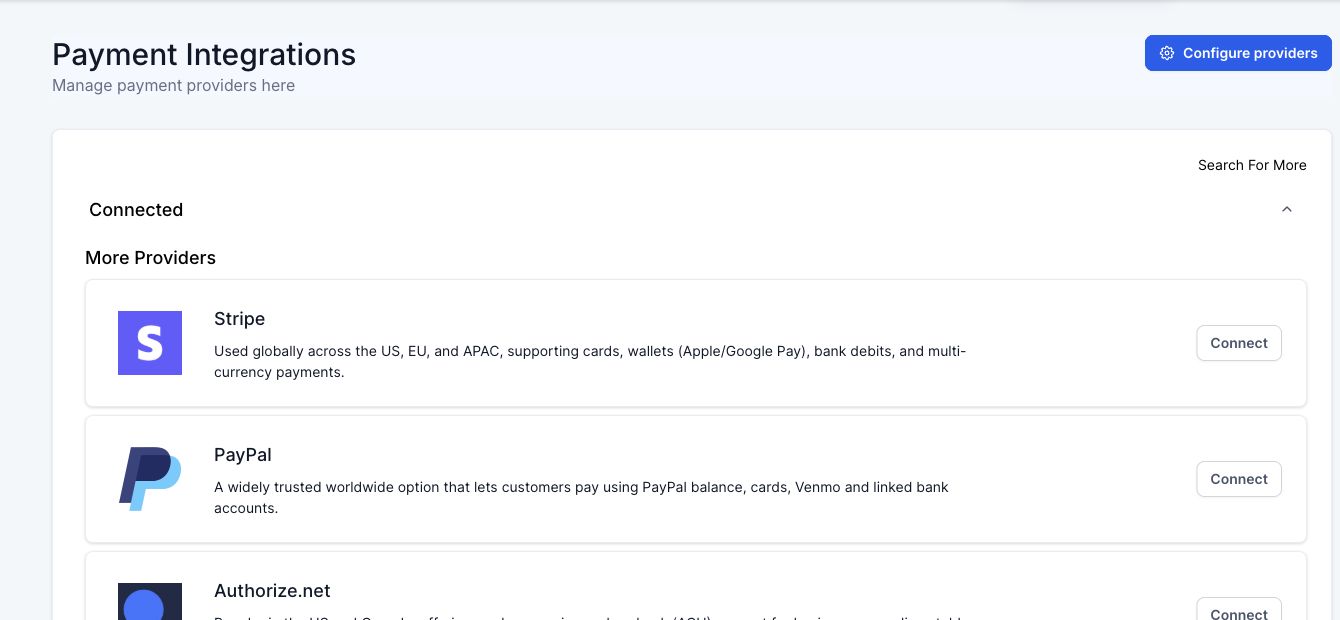Collapse the Connected section chevron
This screenshot has height=620, width=1340.
click(x=1287, y=209)
